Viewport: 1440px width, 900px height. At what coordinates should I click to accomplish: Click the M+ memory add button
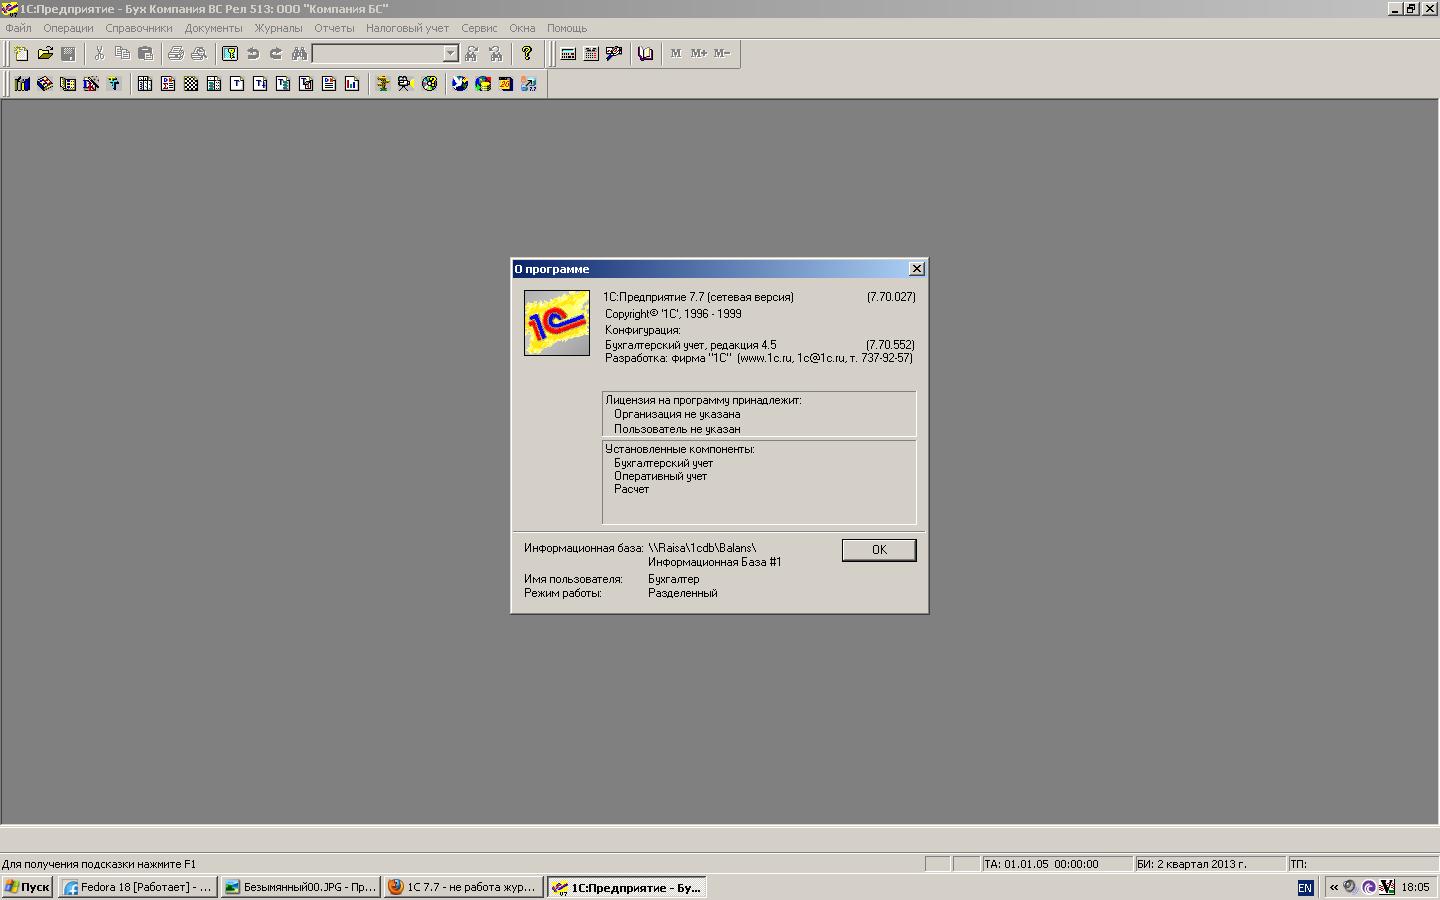click(699, 54)
